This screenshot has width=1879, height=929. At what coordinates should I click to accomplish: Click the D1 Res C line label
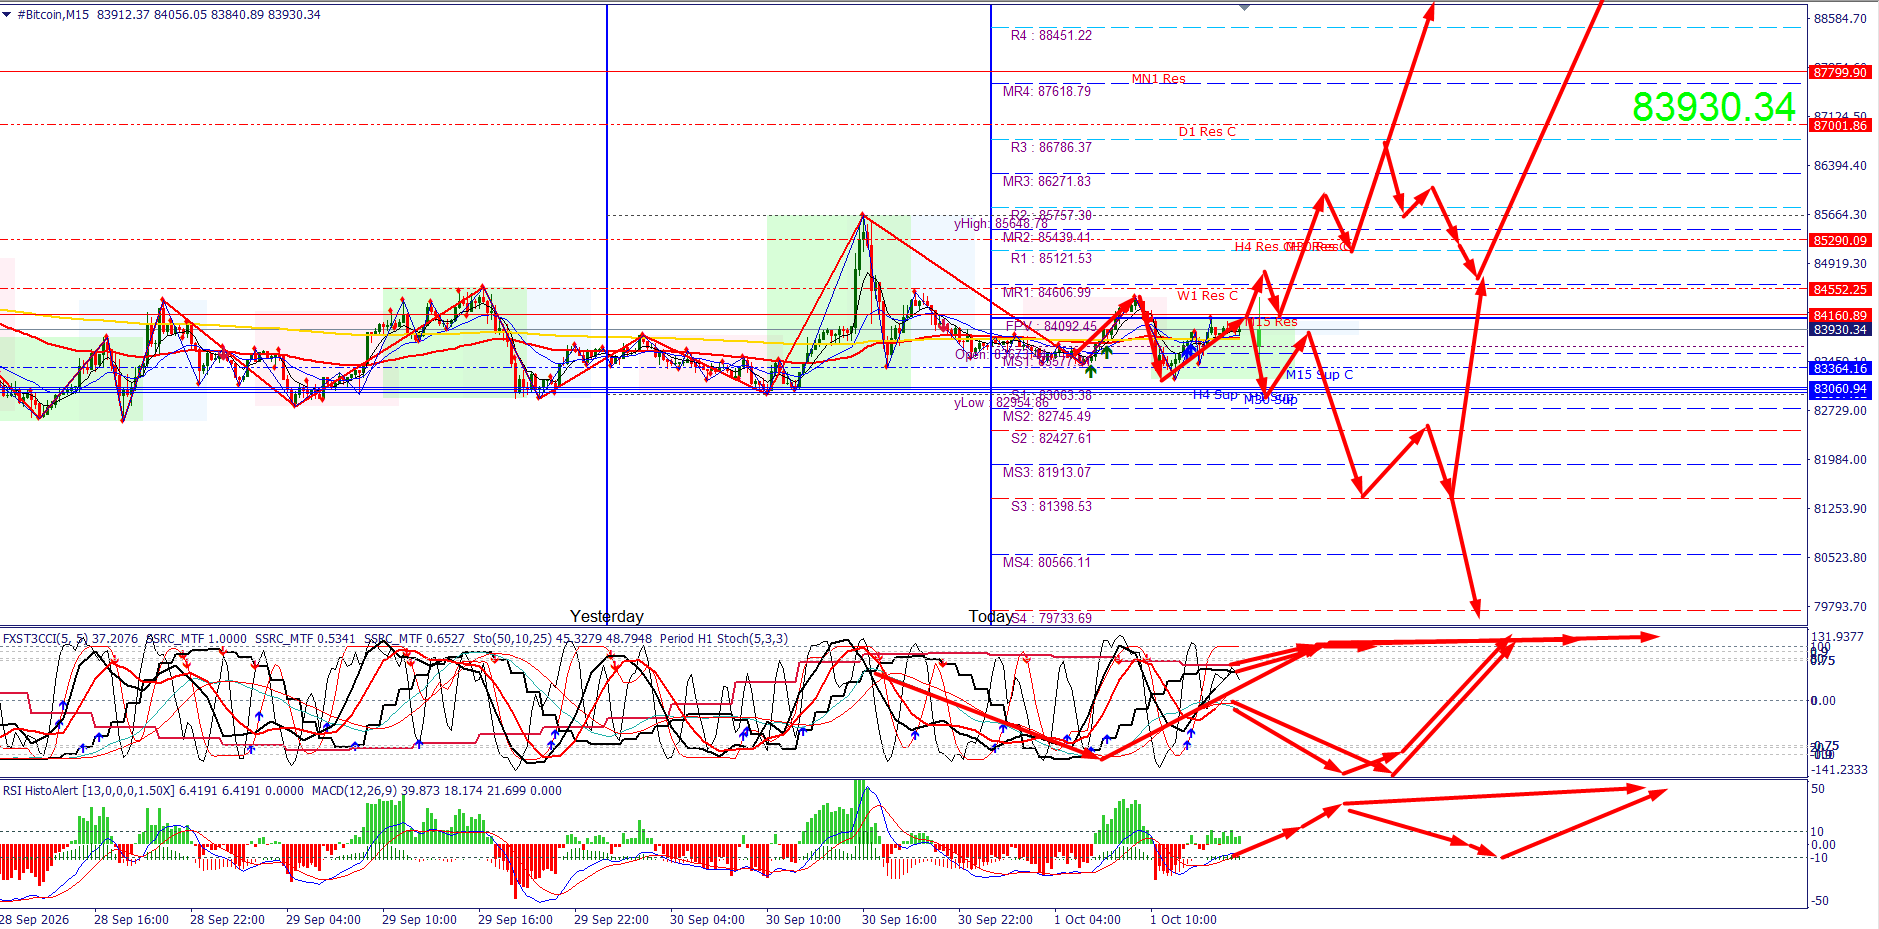point(1207,131)
